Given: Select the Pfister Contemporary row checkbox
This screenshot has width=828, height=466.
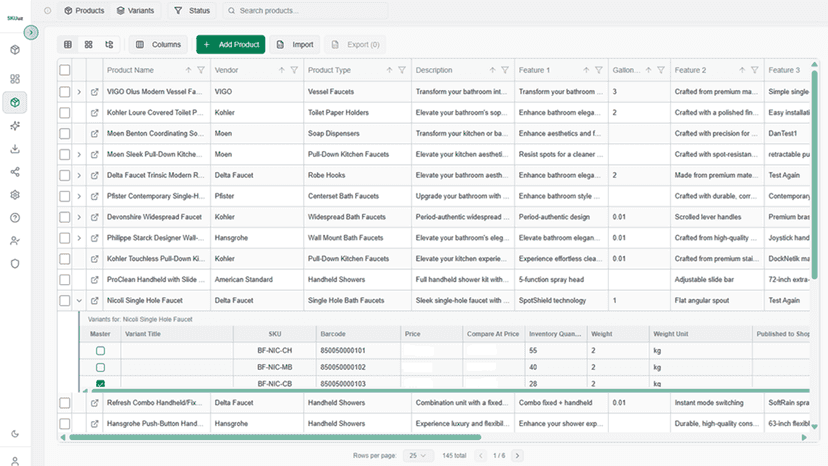Looking at the screenshot, I should (x=64, y=196).
